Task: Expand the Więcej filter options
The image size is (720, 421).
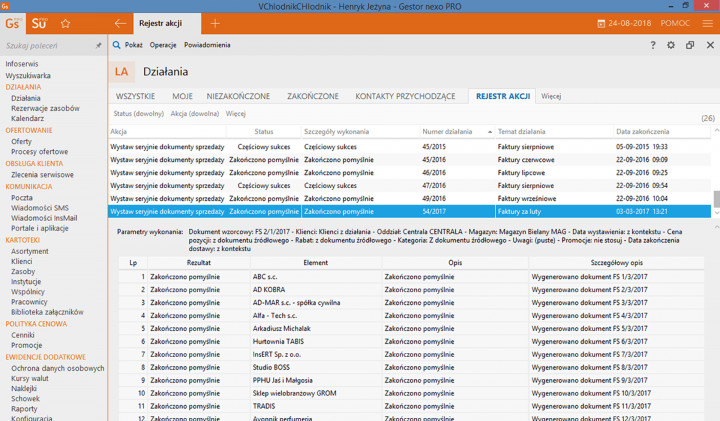Action: coord(236,114)
